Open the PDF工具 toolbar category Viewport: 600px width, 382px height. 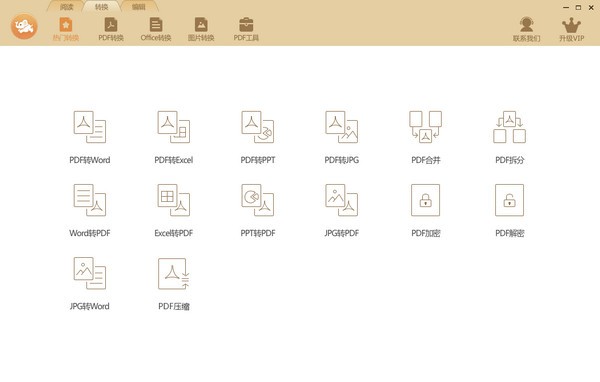(x=246, y=29)
